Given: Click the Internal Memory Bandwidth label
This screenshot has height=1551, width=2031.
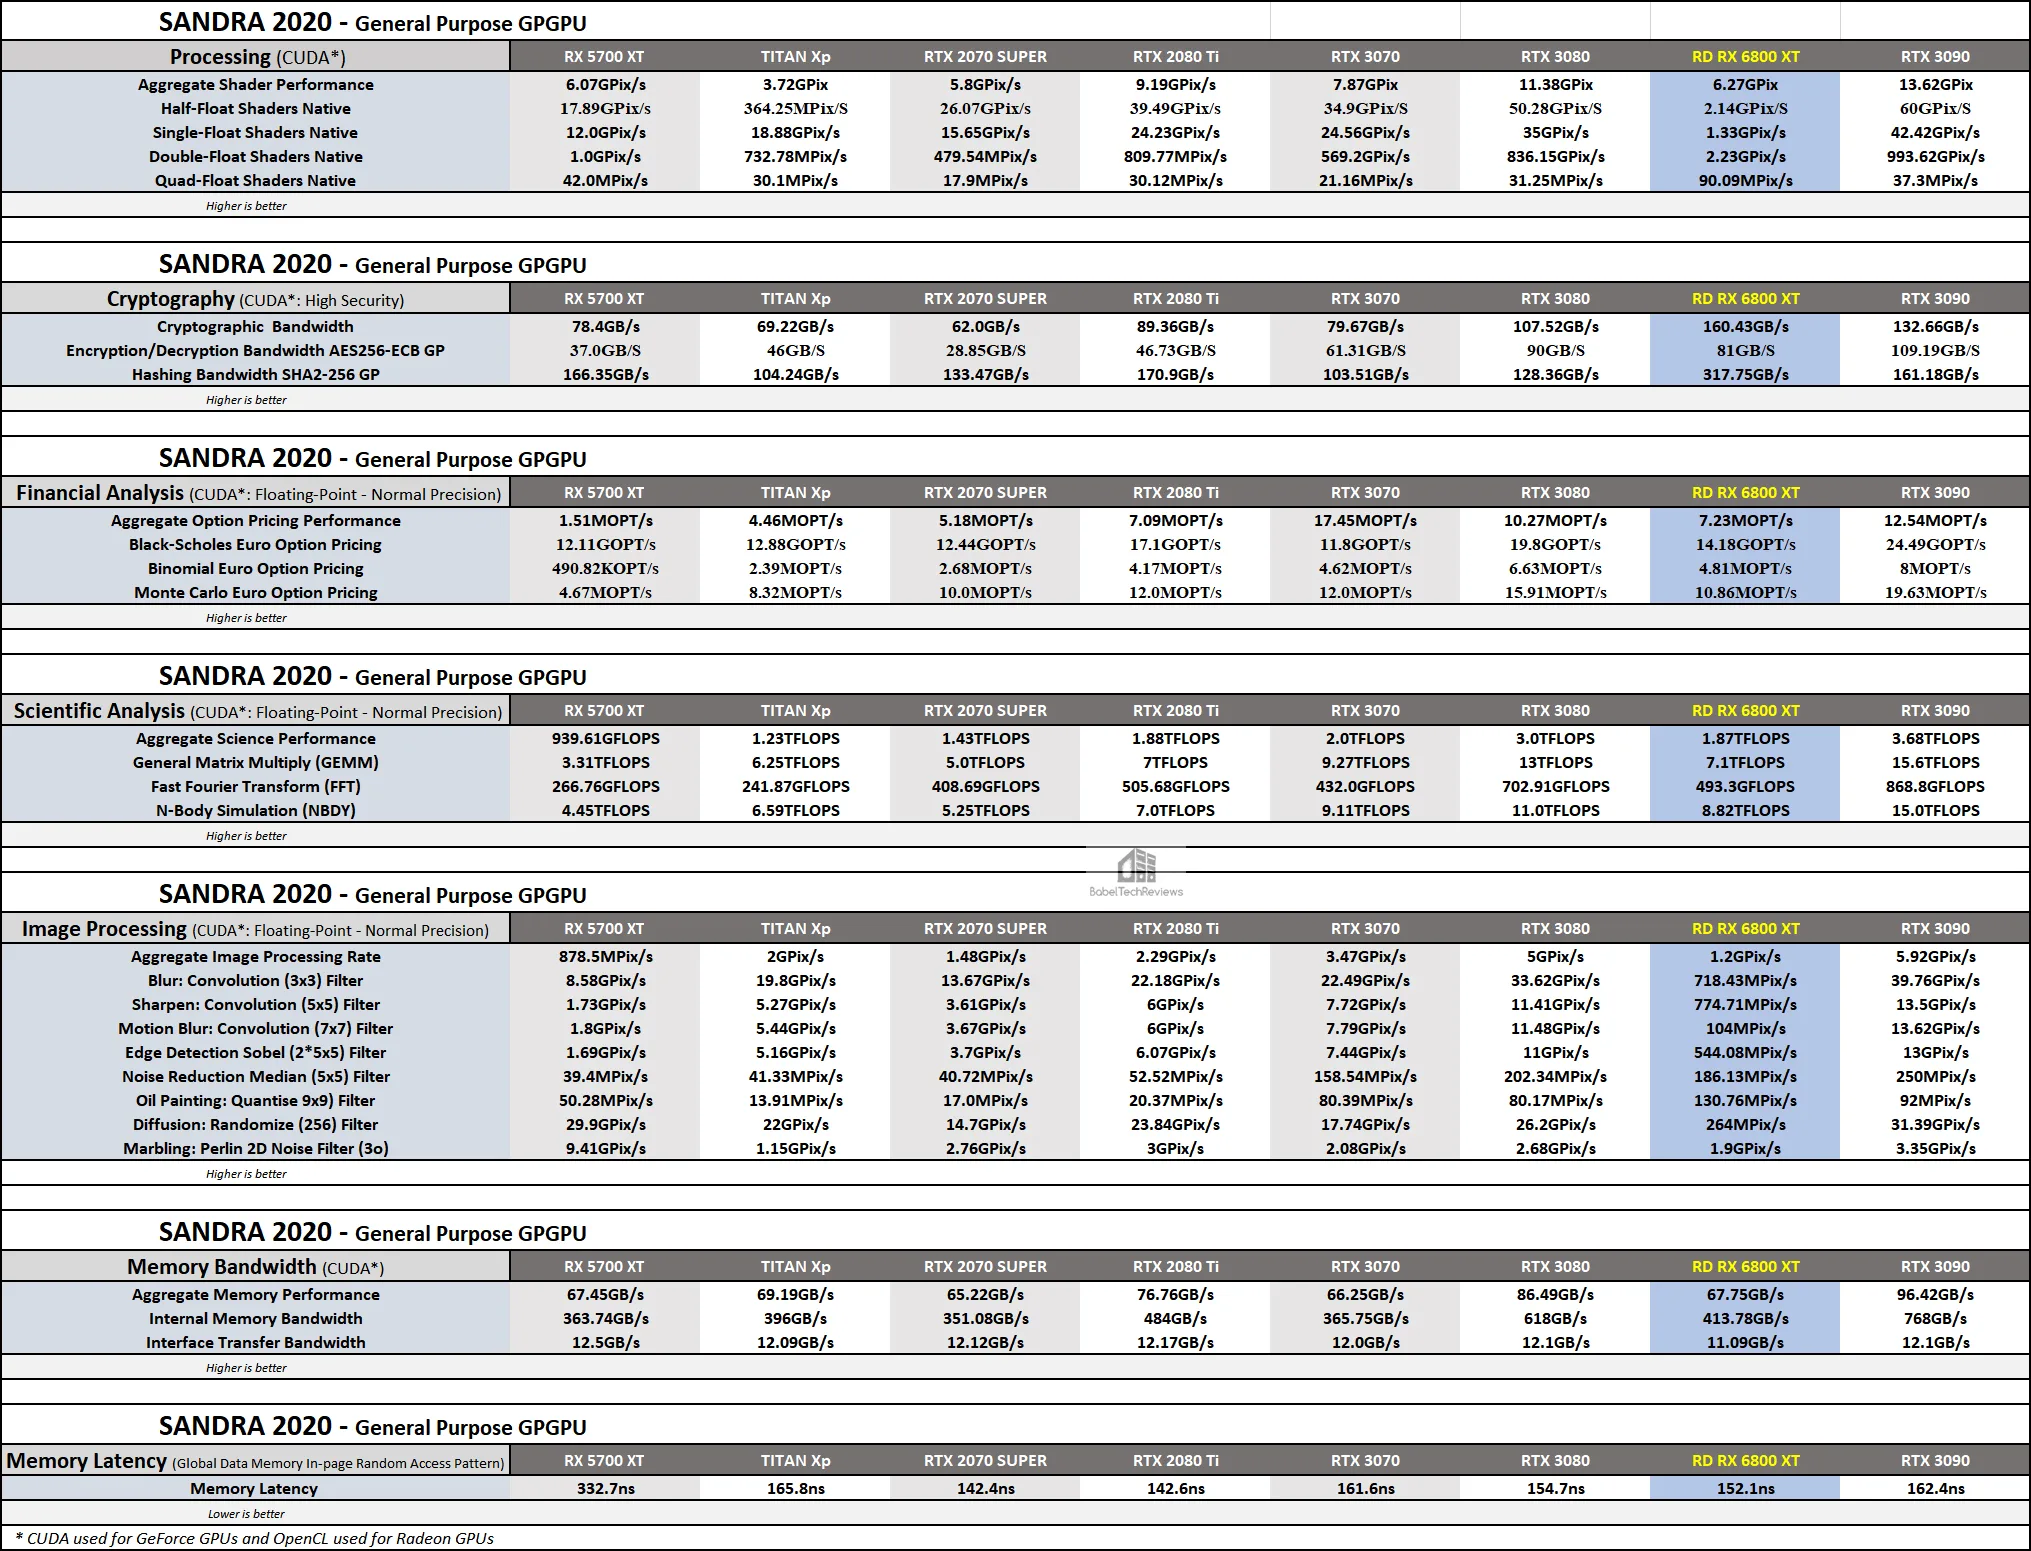Looking at the screenshot, I should (x=256, y=1319).
